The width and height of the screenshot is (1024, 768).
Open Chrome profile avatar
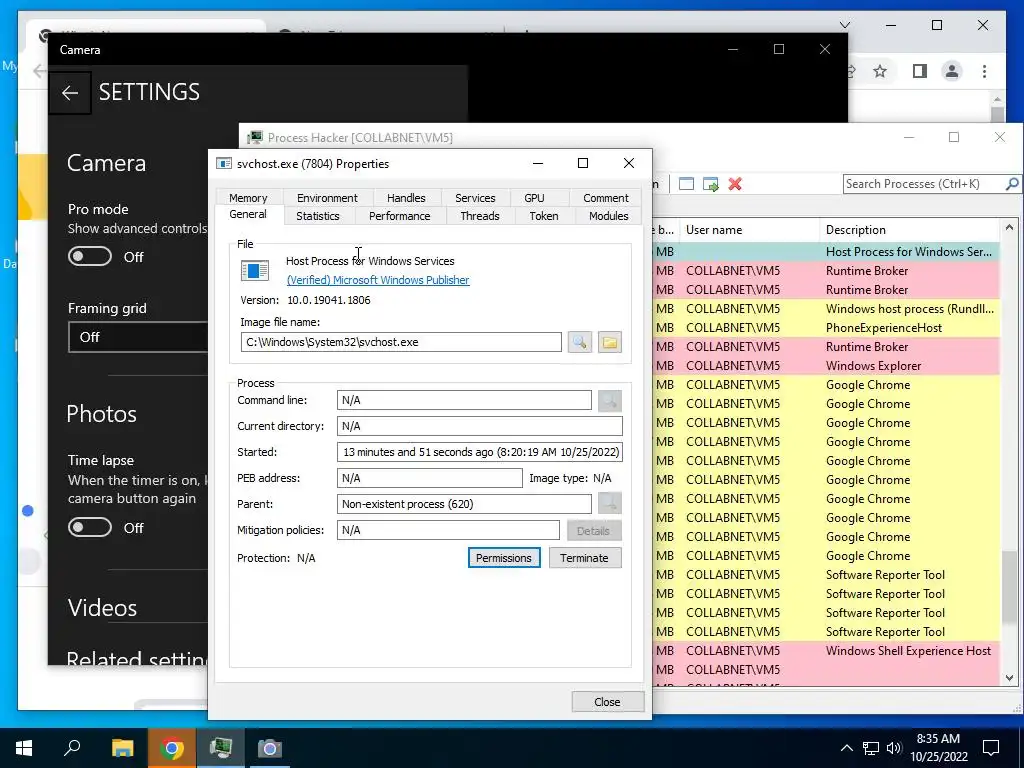tap(952, 71)
